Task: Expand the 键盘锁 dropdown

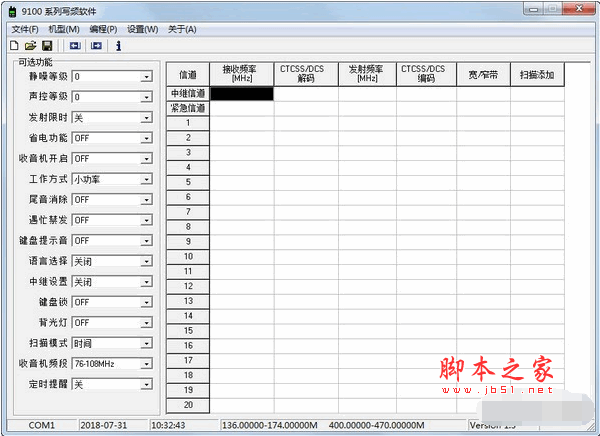Action: 146,302
